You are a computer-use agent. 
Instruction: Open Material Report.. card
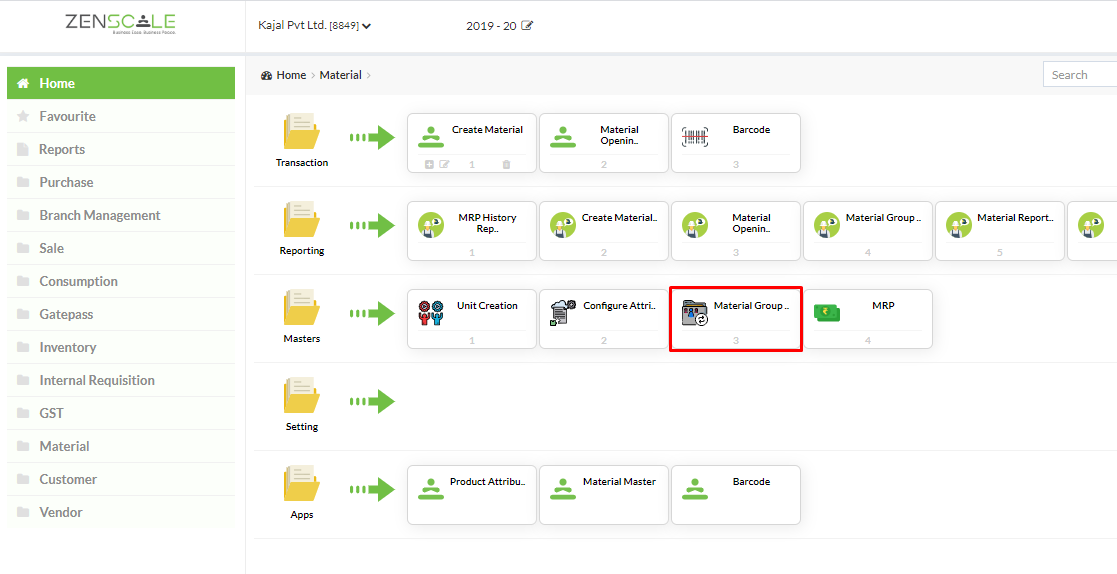(x=999, y=231)
